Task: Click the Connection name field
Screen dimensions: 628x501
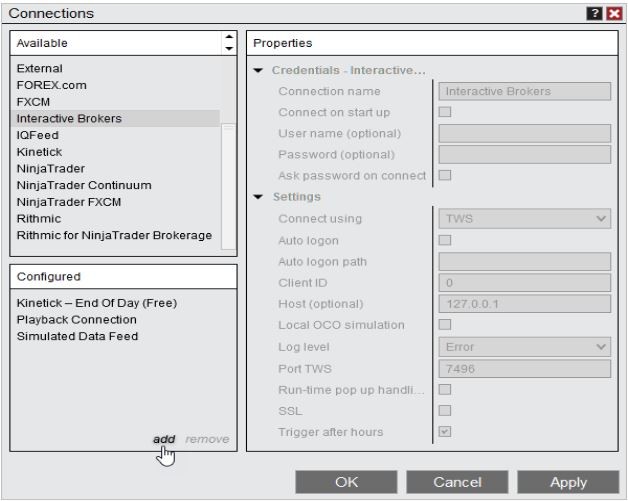Action: tap(525, 91)
